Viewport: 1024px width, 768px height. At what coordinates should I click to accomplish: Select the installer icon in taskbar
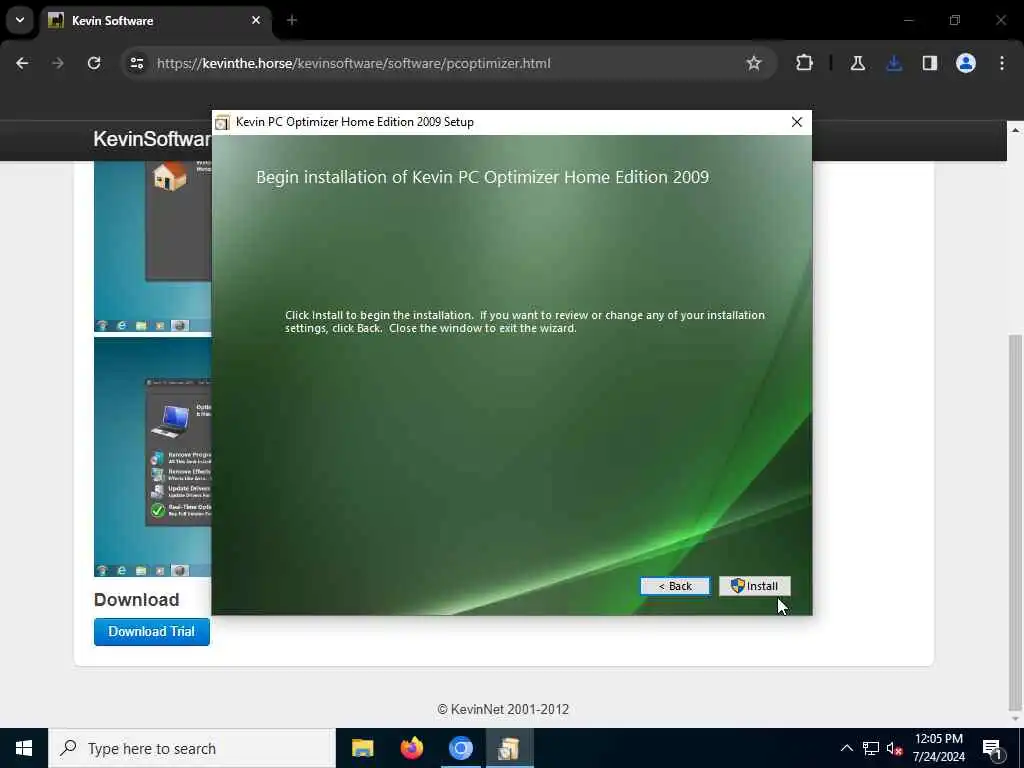[x=509, y=748]
